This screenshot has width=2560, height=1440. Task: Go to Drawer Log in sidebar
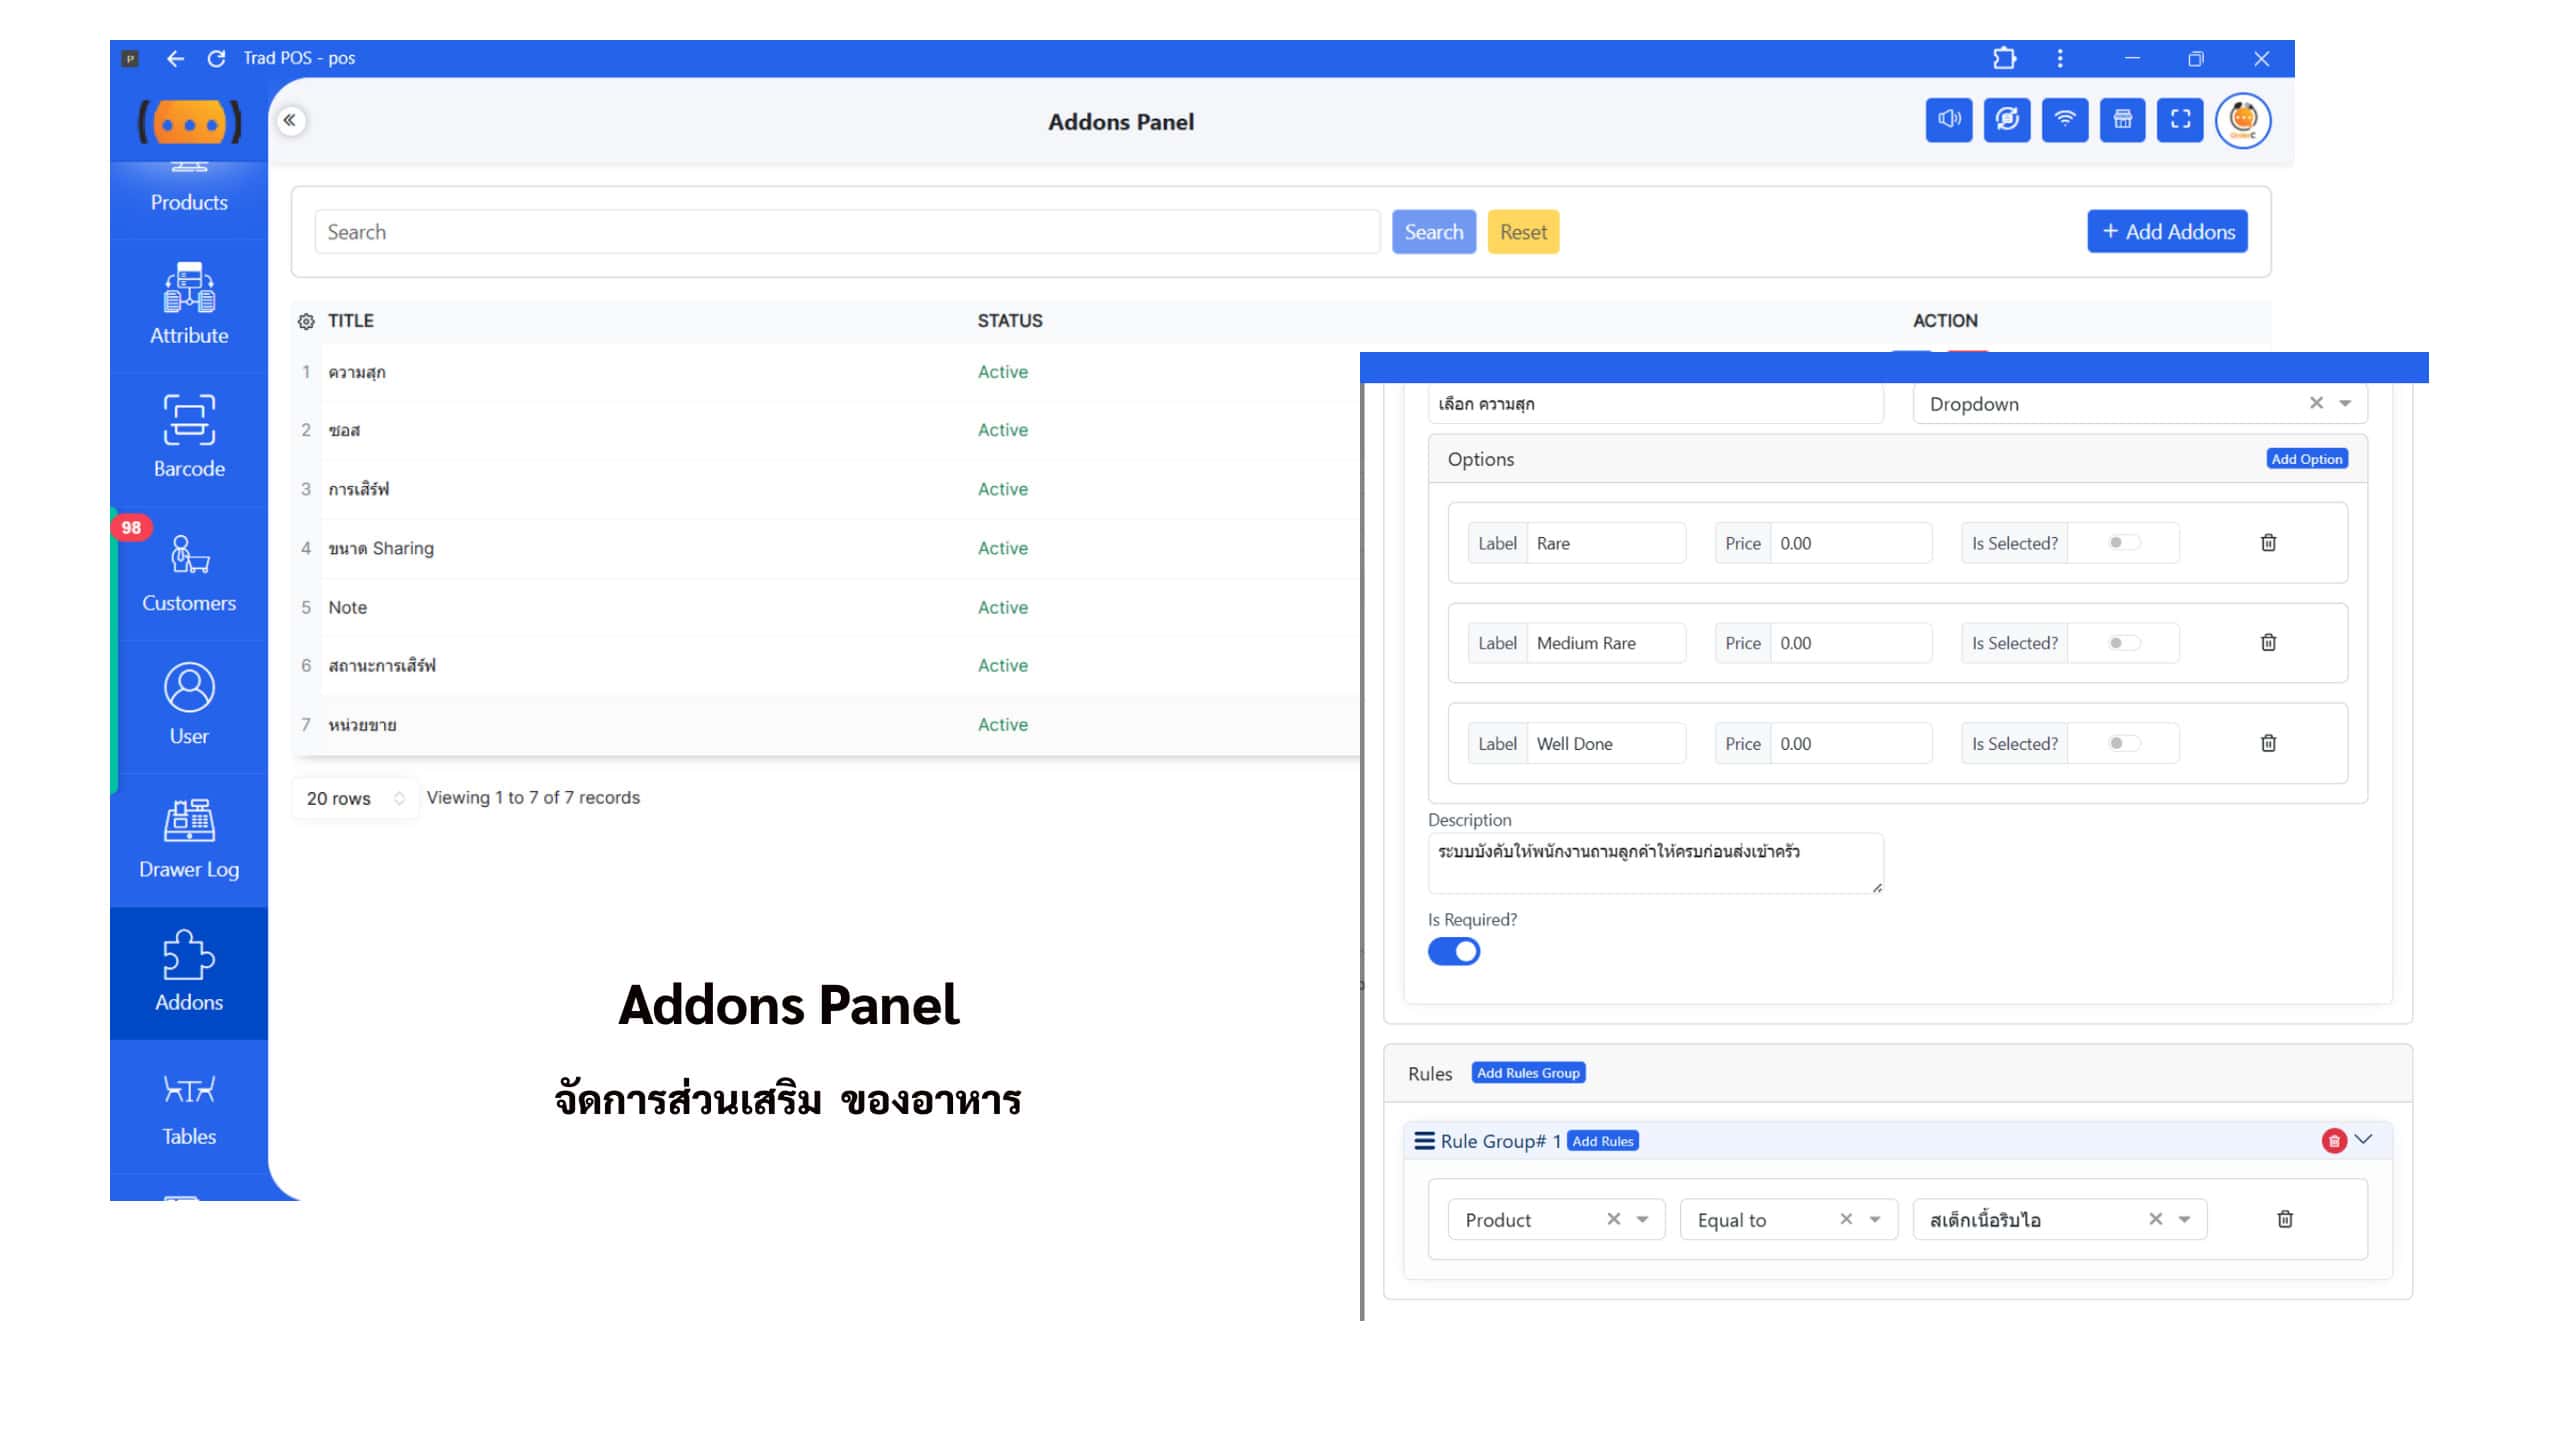[x=189, y=839]
